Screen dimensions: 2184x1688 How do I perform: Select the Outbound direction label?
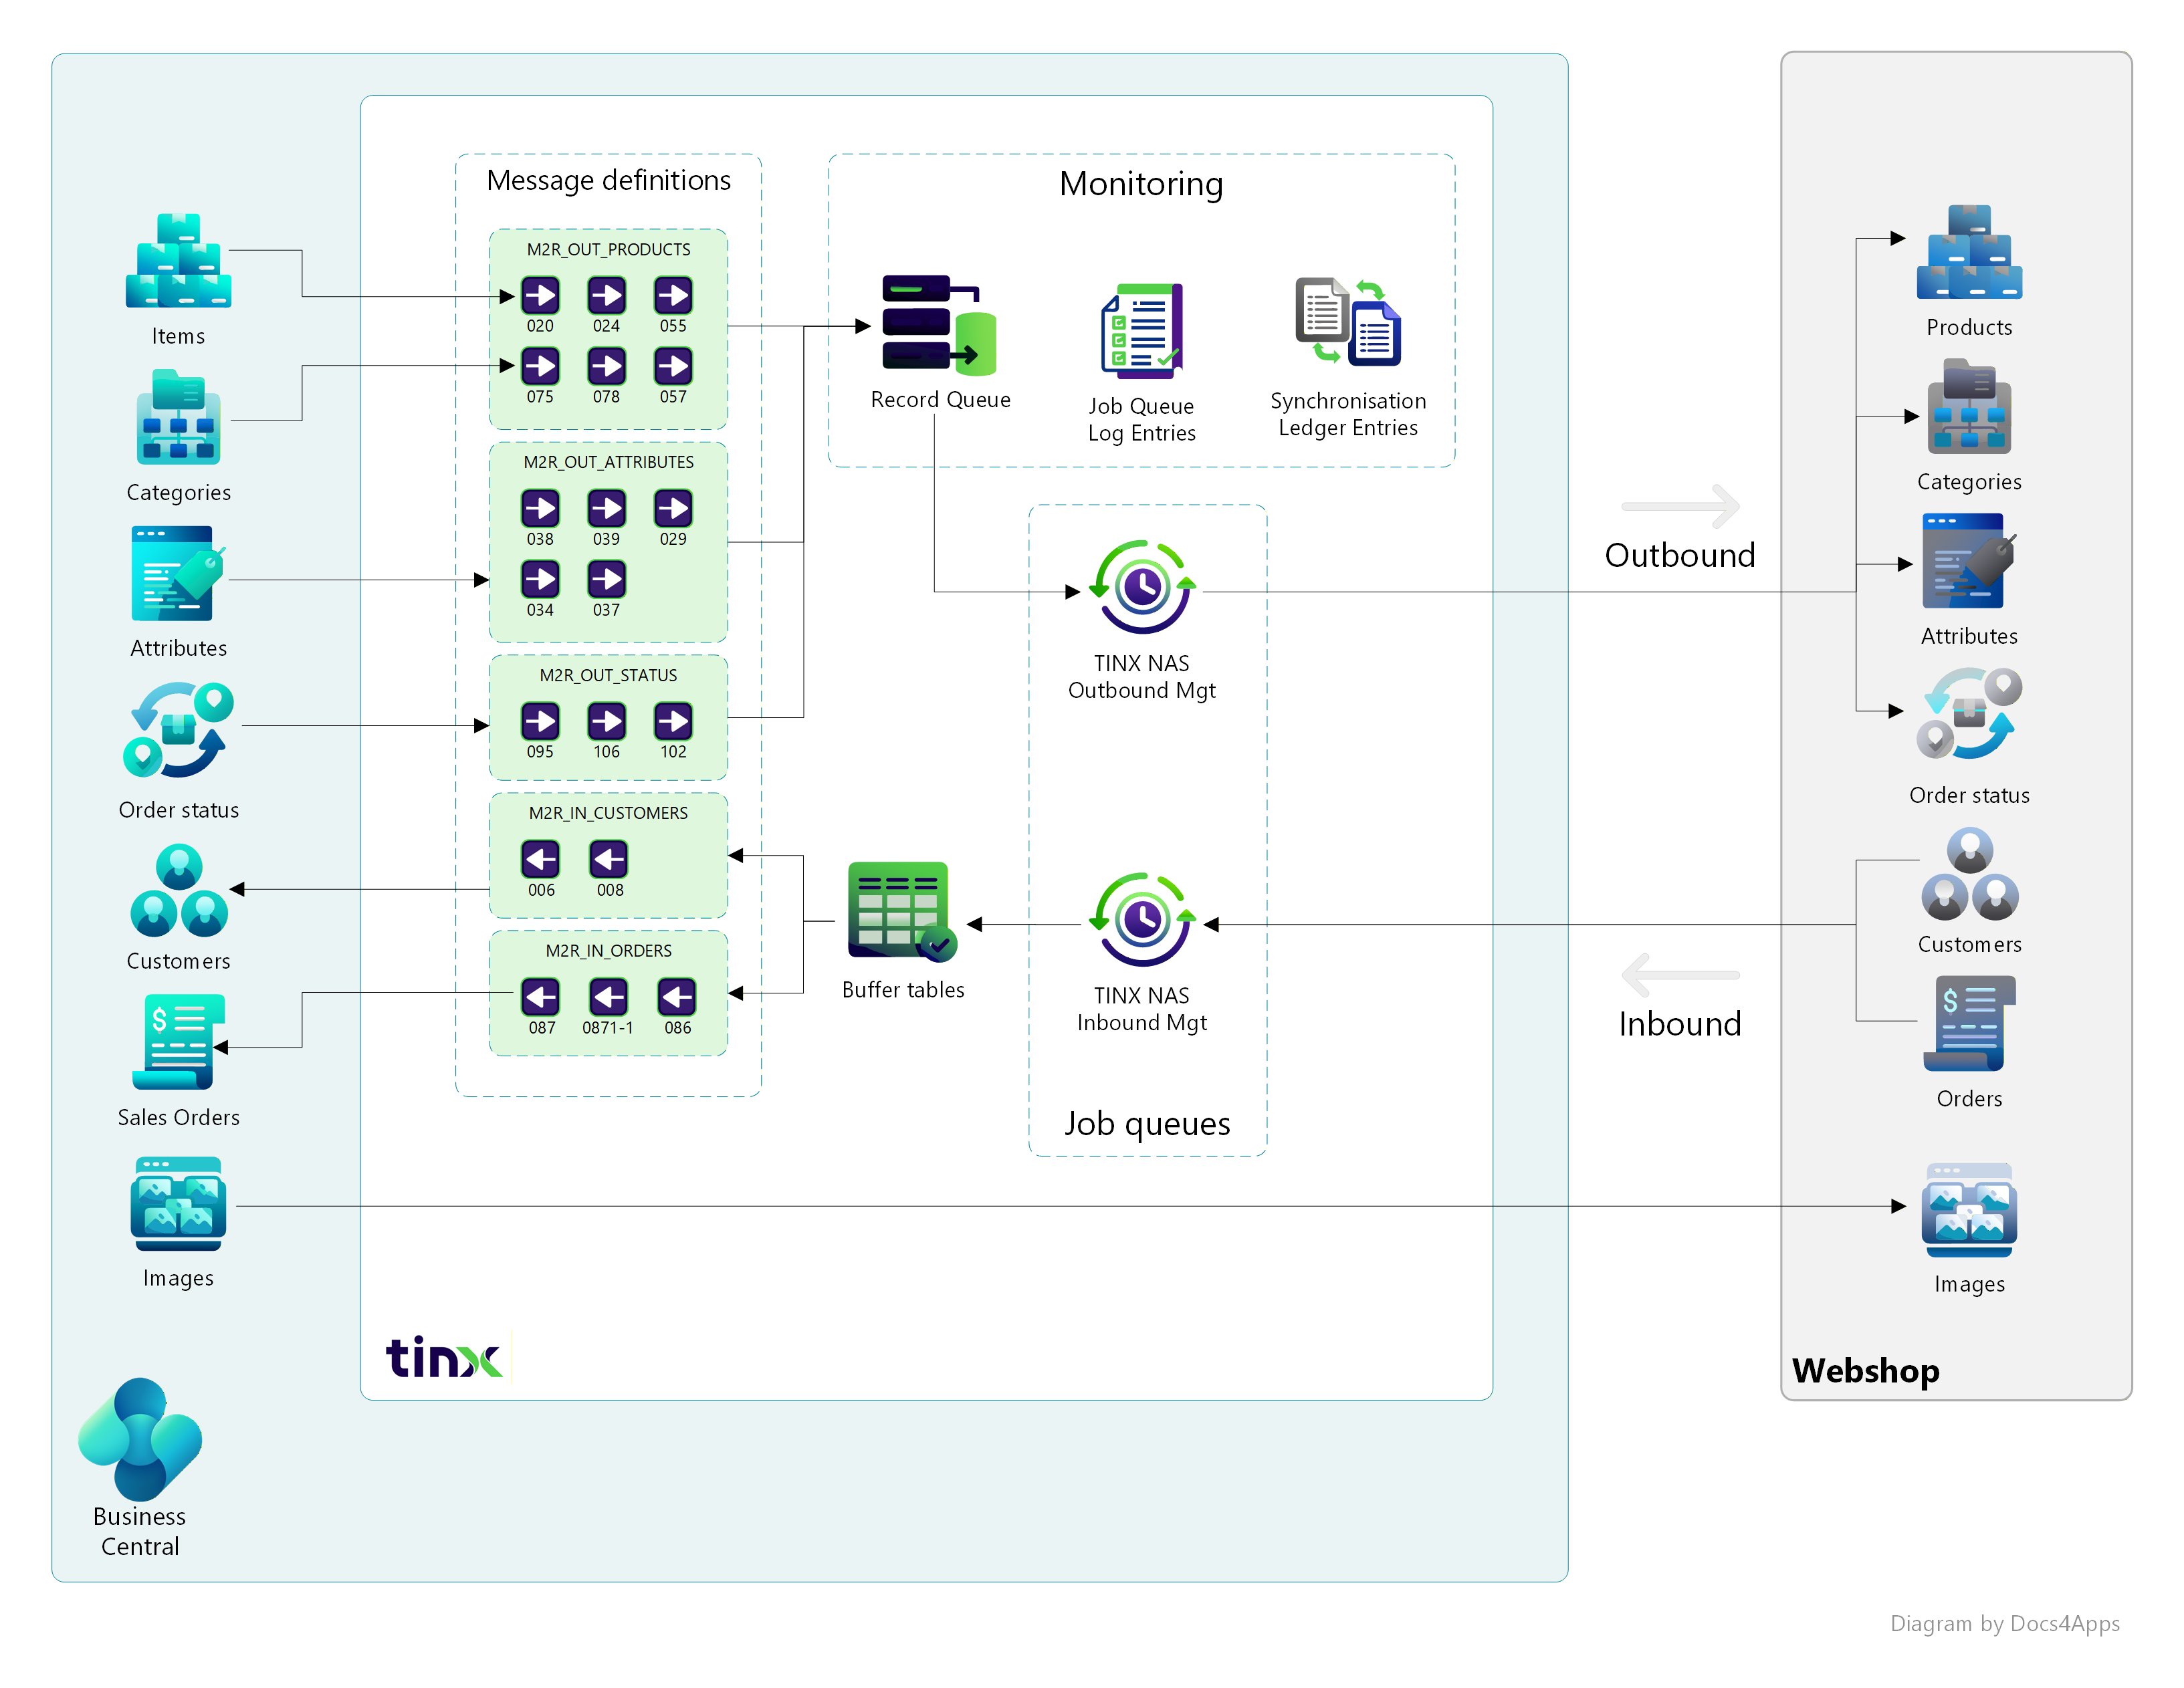click(1680, 555)
